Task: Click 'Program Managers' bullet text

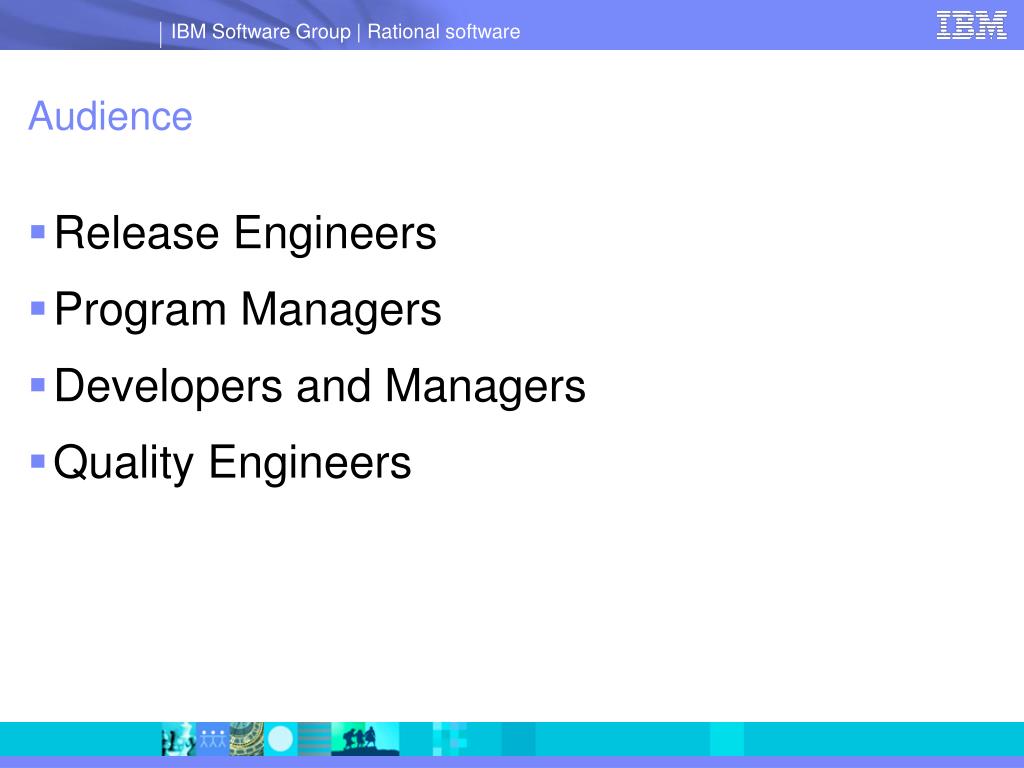Action: pyautogui.click(x=248, y=310)
